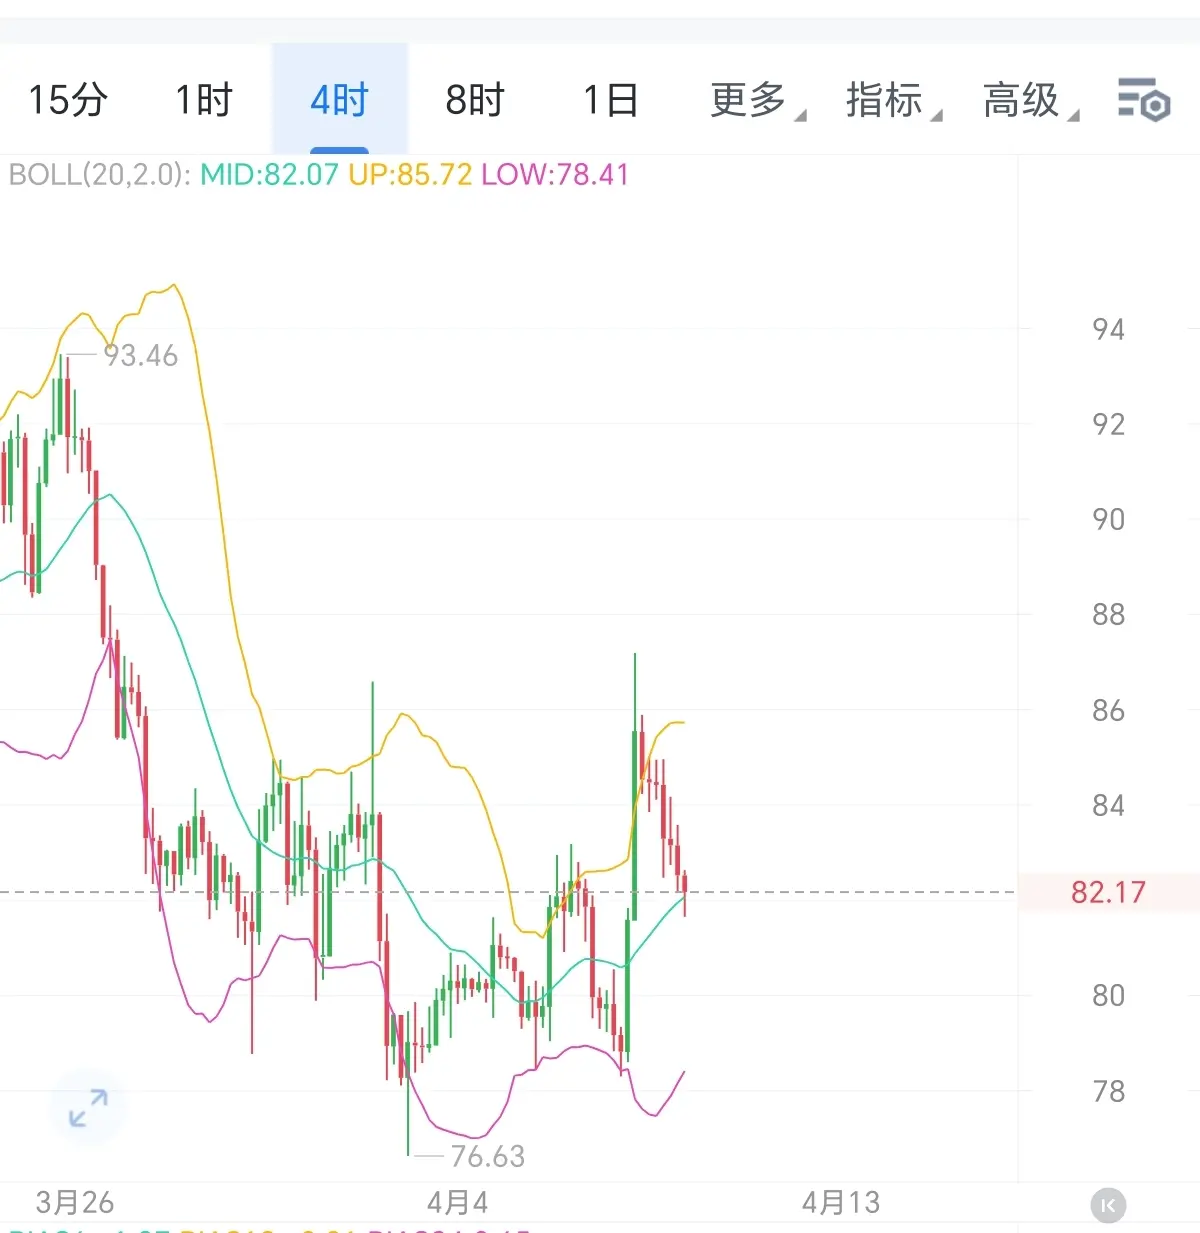
Task: Click the 94 price axis label
Action: pyautogui.click(x=1108, y=329)
